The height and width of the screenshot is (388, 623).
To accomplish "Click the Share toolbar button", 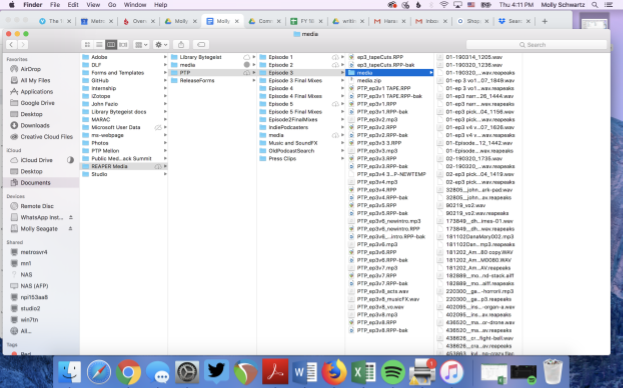I will coord(181,44).
